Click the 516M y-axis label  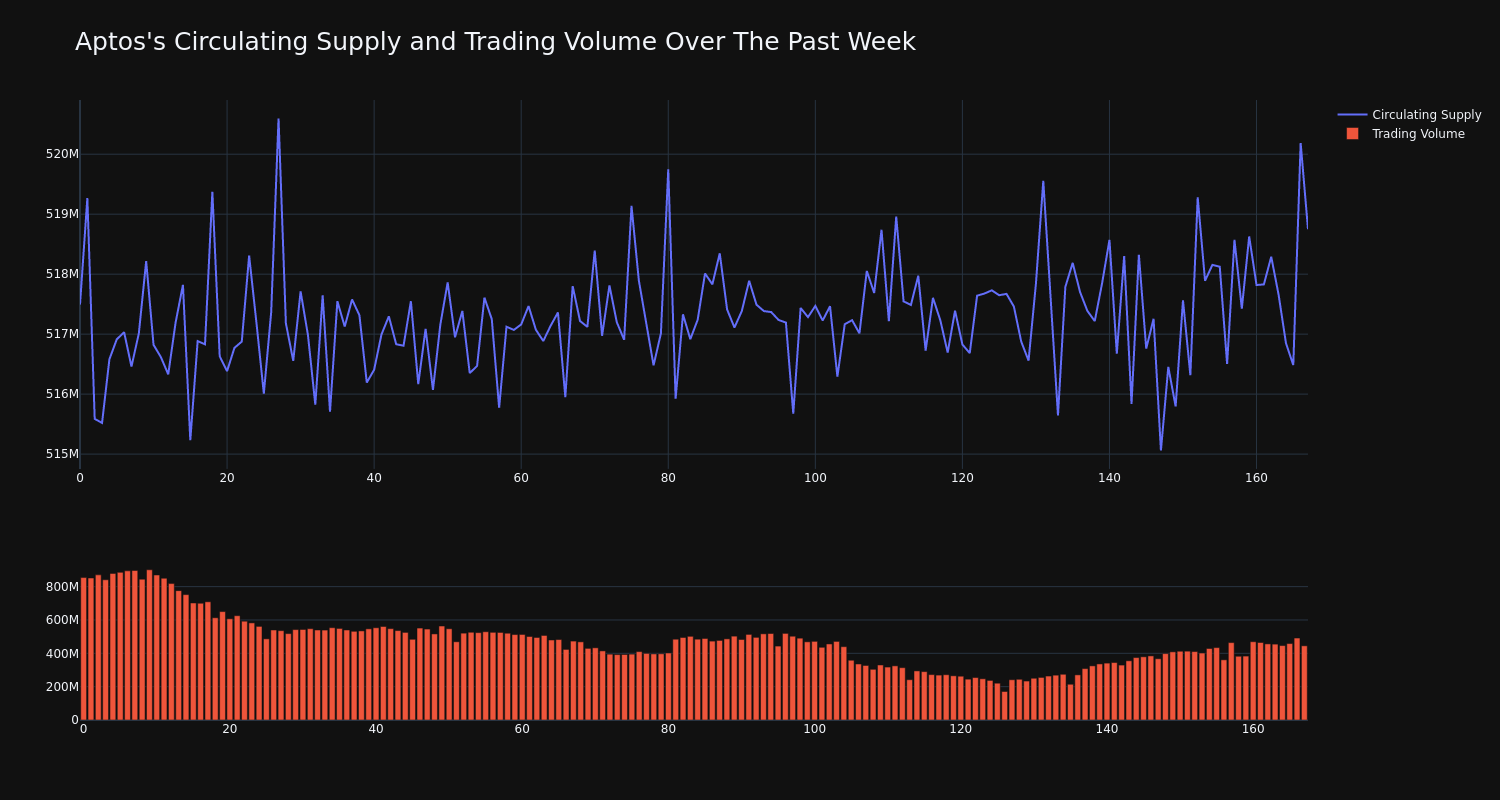click(x=62, y=394)
